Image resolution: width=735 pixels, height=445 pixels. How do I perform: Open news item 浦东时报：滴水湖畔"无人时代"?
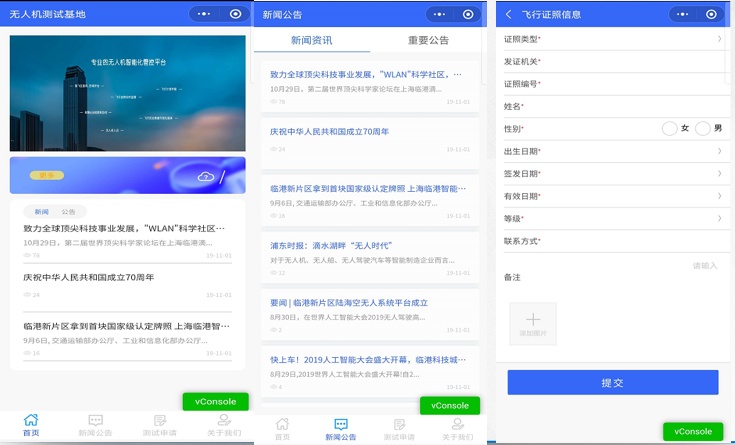click(x=370, y=258)
